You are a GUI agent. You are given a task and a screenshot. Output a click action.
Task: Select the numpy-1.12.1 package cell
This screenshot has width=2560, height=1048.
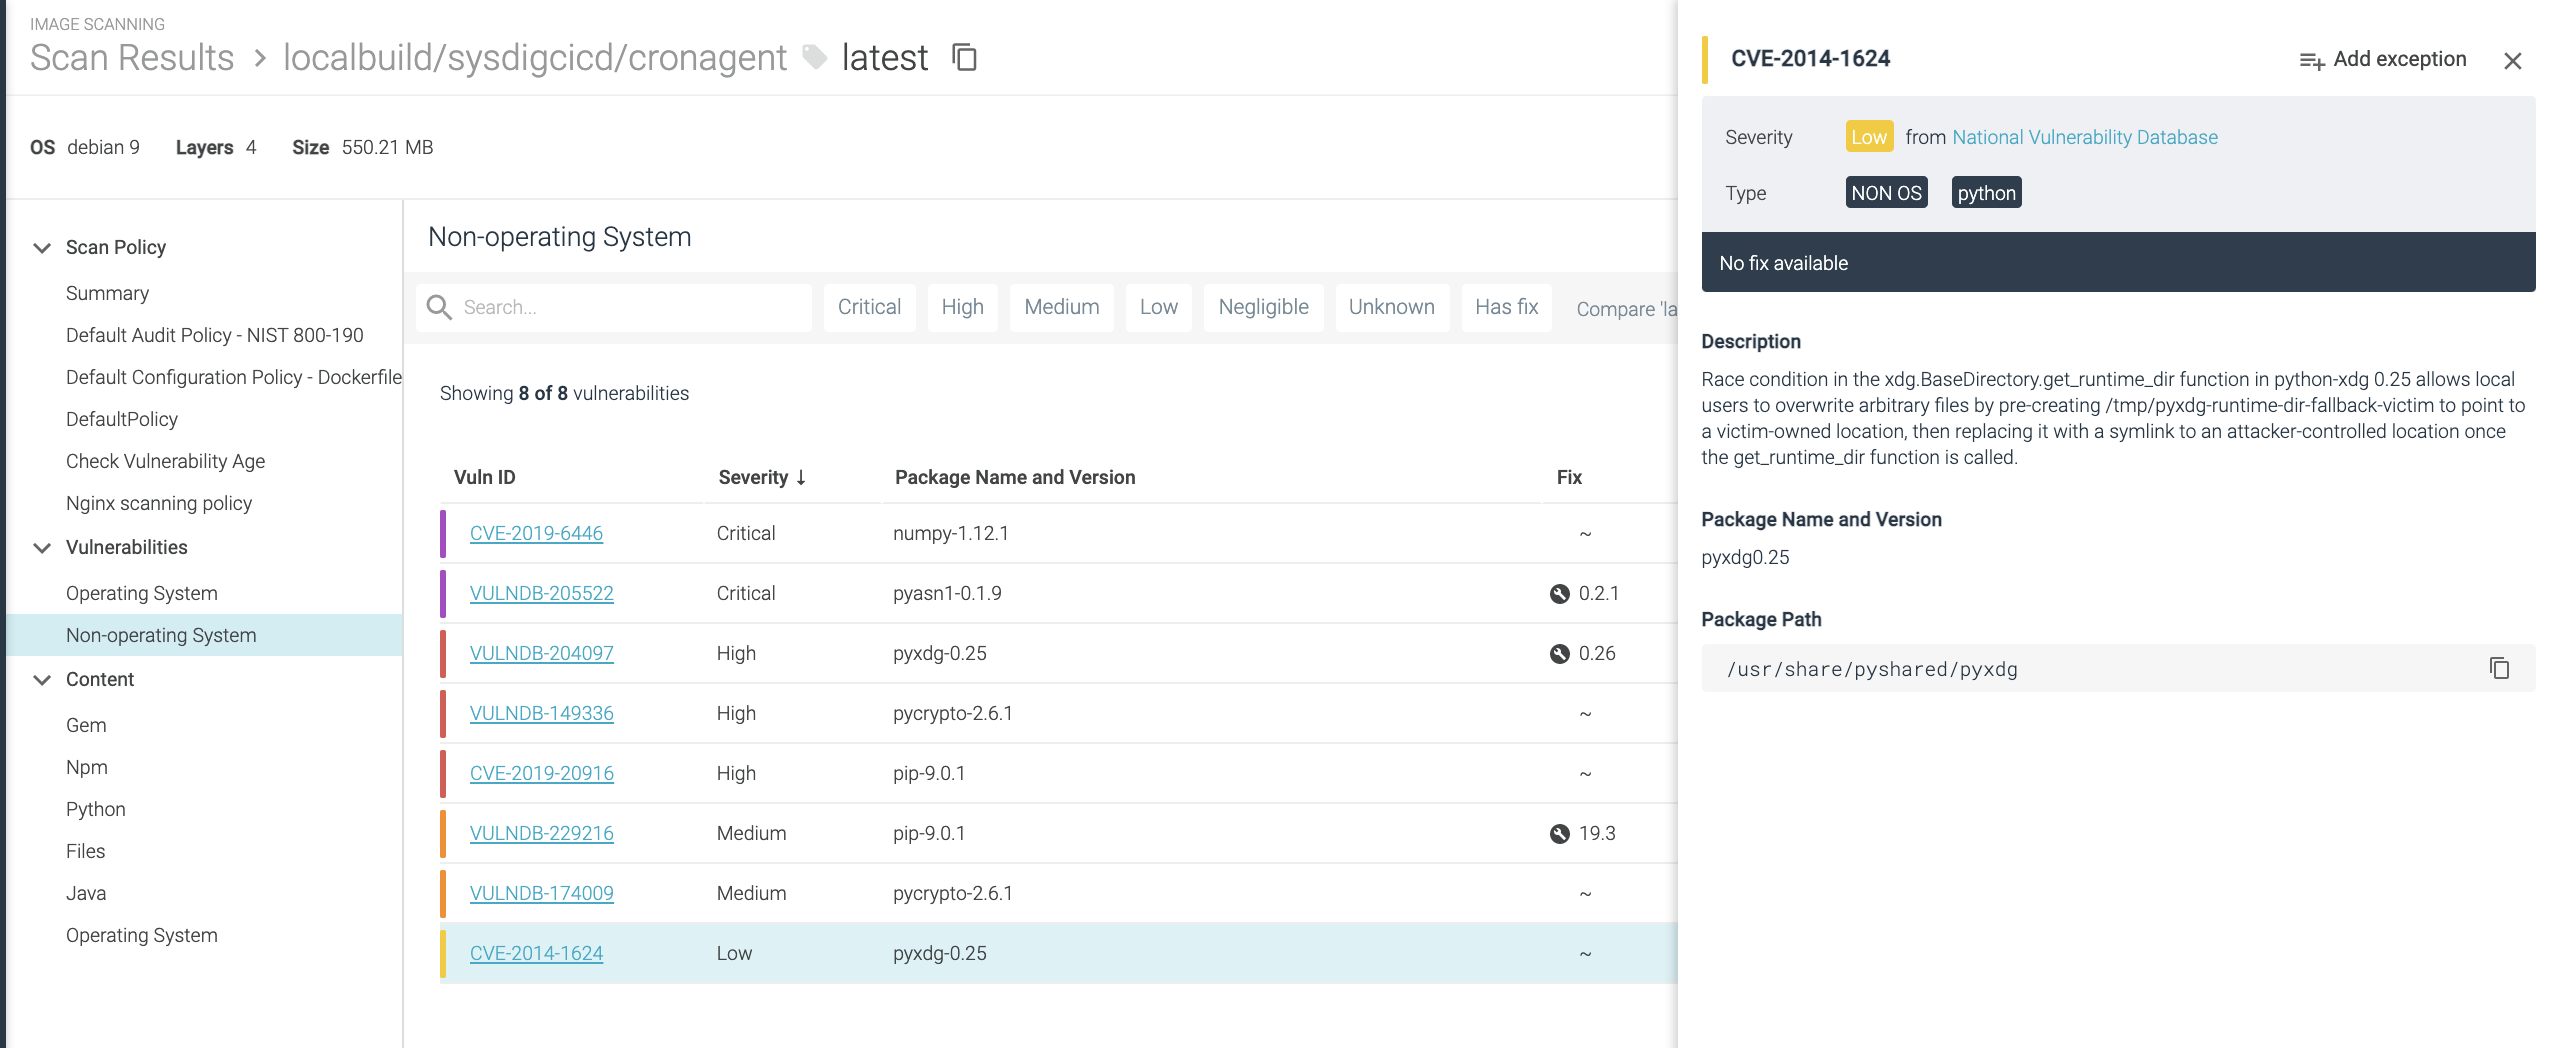951,533
